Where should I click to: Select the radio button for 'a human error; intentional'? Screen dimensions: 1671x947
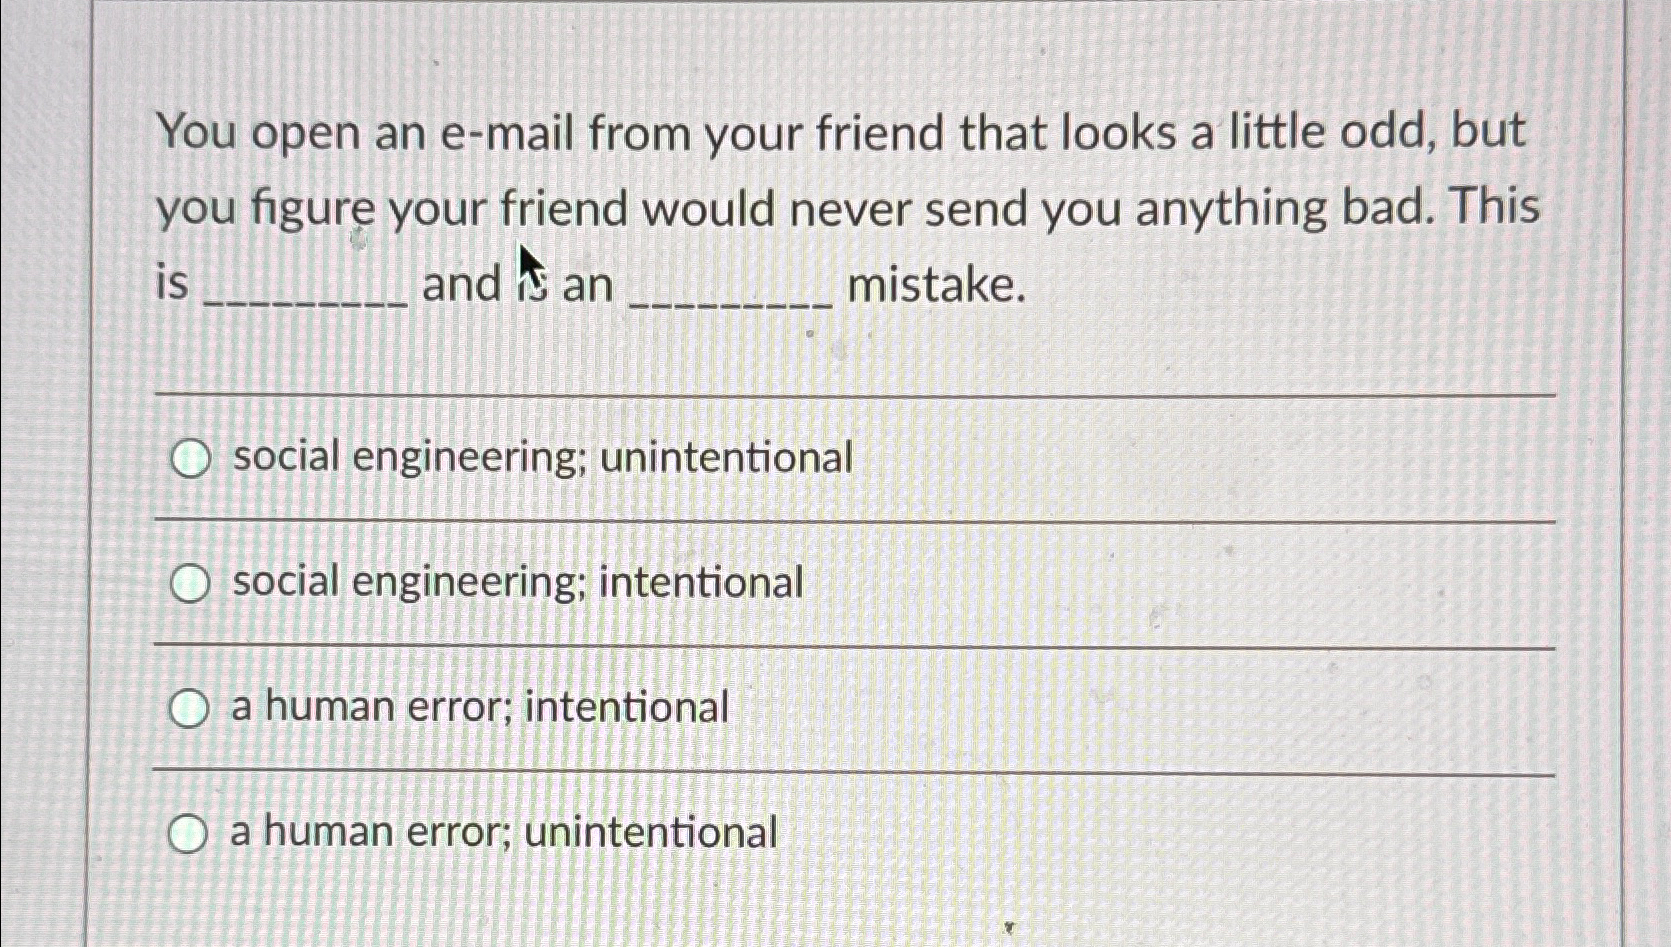[x=190, y=710]
